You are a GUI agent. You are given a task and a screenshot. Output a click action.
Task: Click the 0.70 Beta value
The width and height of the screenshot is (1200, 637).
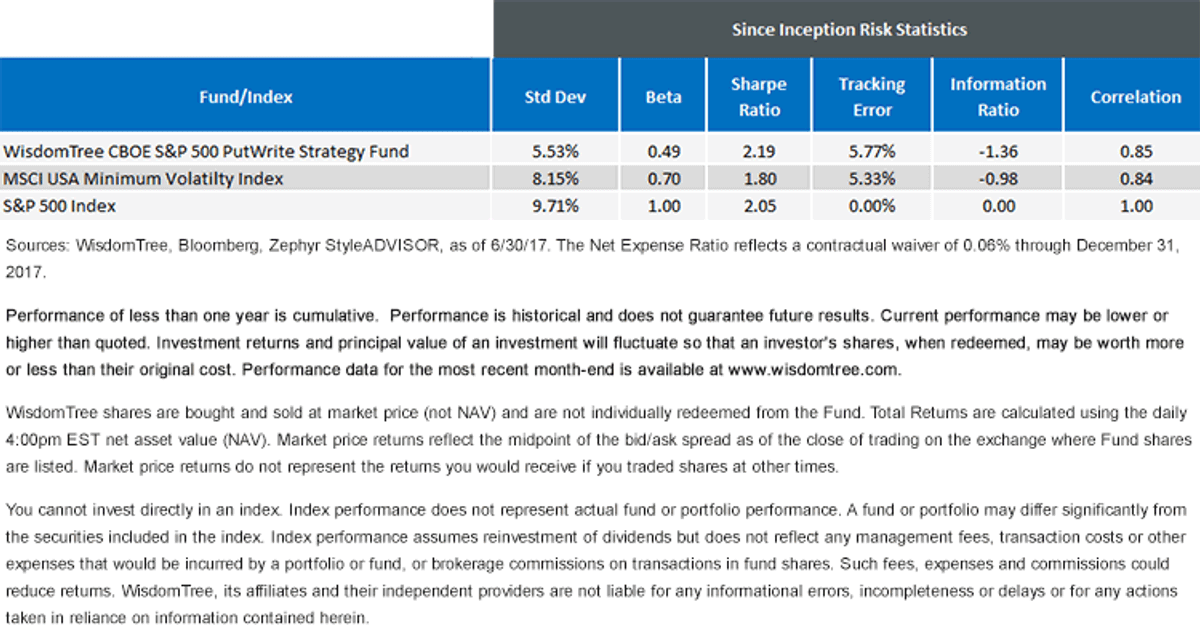[x=663, y=179]
